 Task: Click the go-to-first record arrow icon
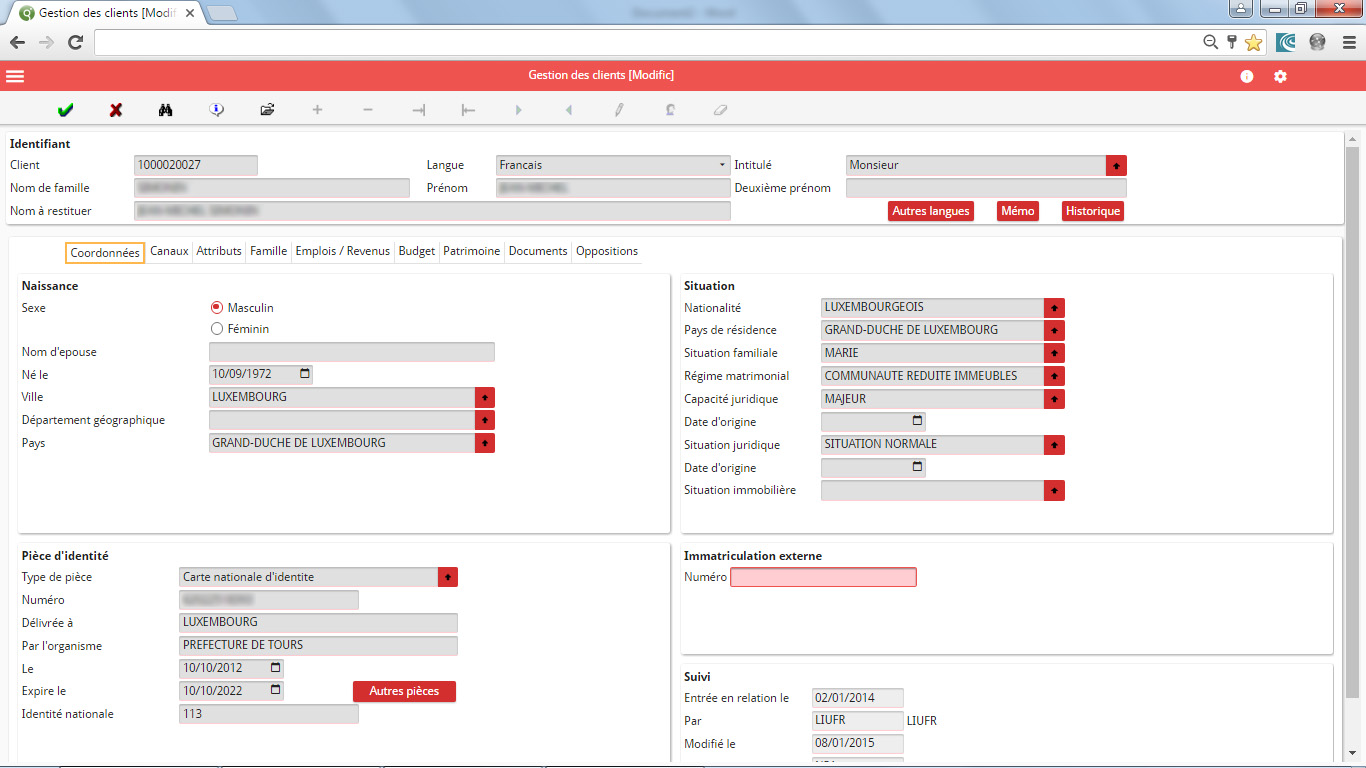click(x=468, y=110)
